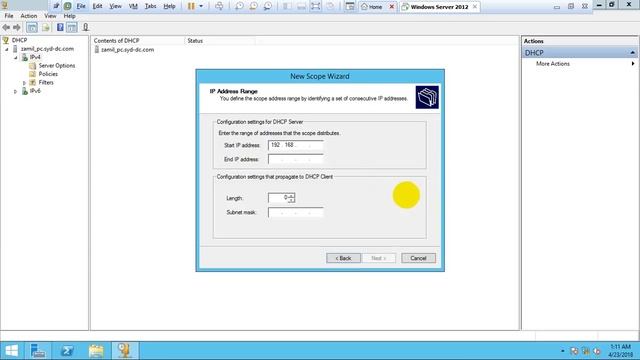Screen dimensions: 640x360
Task: Select Policies under IPv4
Action: [48, 74]
